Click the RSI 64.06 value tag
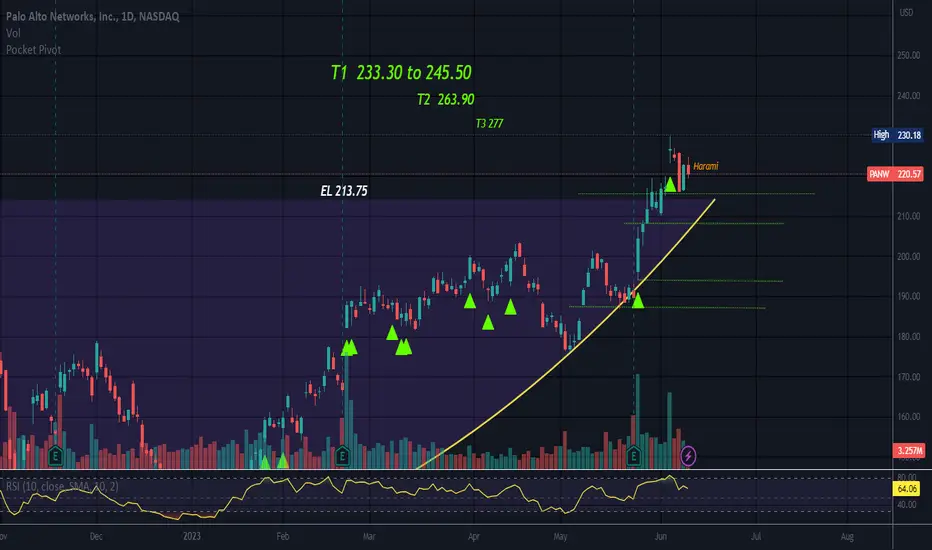932x550 pixels. point(907,489)
